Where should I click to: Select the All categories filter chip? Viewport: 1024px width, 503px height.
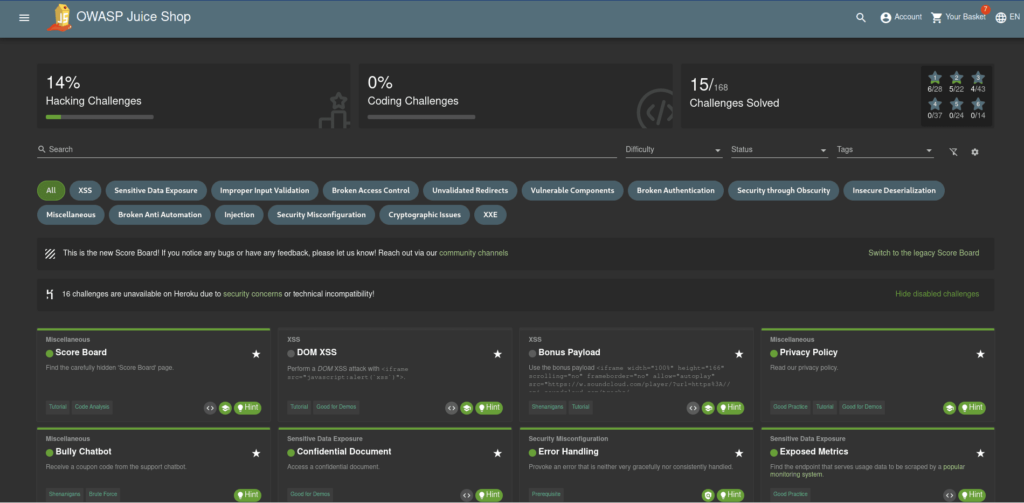point(51,190)
